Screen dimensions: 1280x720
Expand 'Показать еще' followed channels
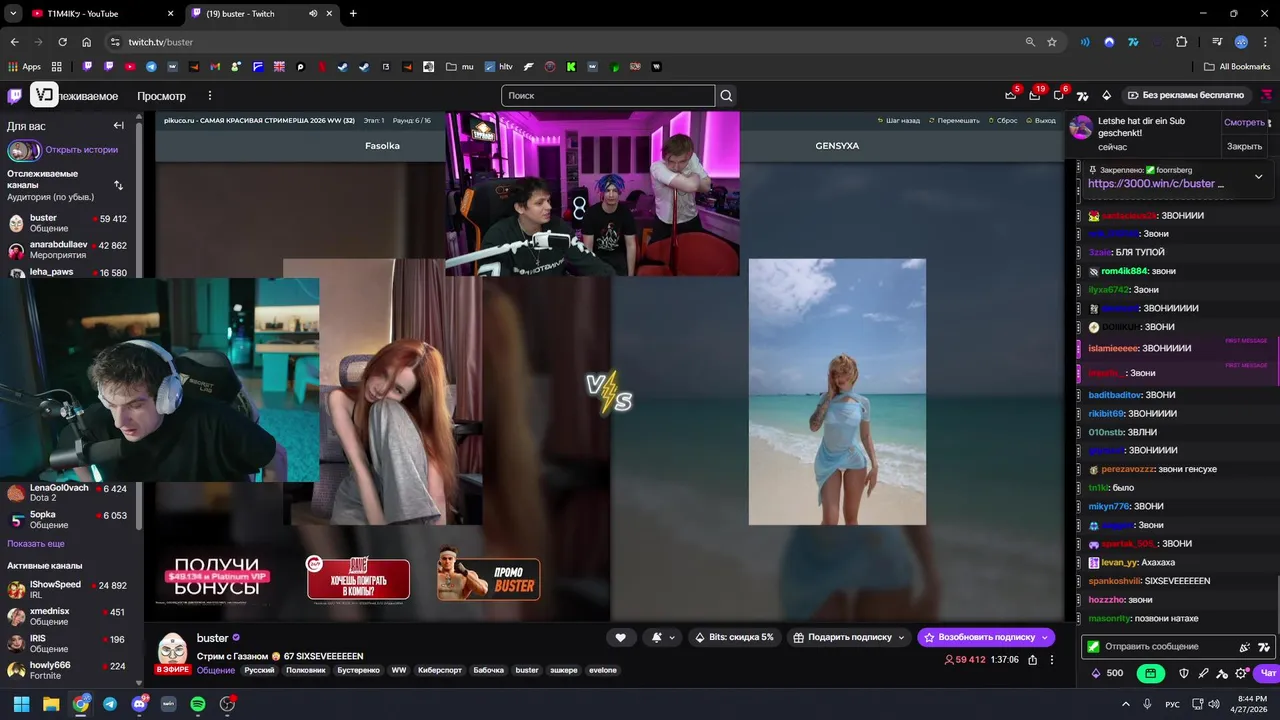(36, 543)
